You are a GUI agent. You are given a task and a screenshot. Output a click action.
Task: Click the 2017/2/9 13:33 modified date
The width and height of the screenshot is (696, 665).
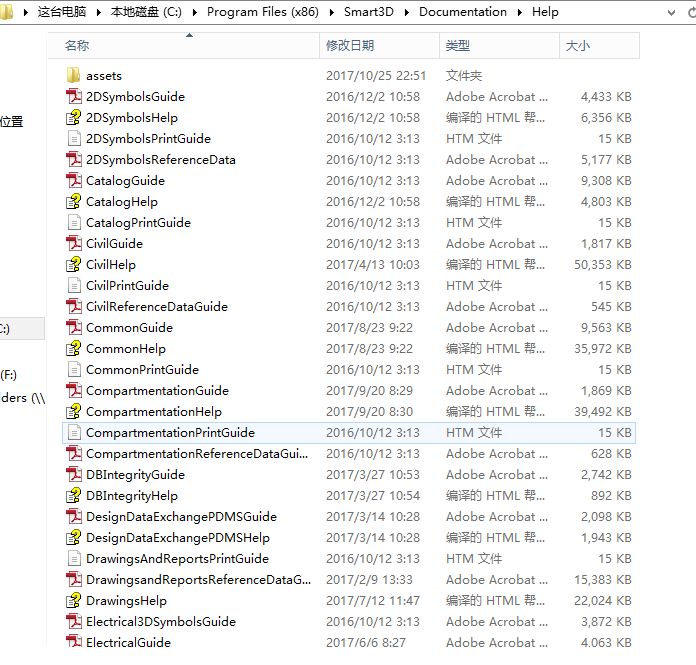369,580
